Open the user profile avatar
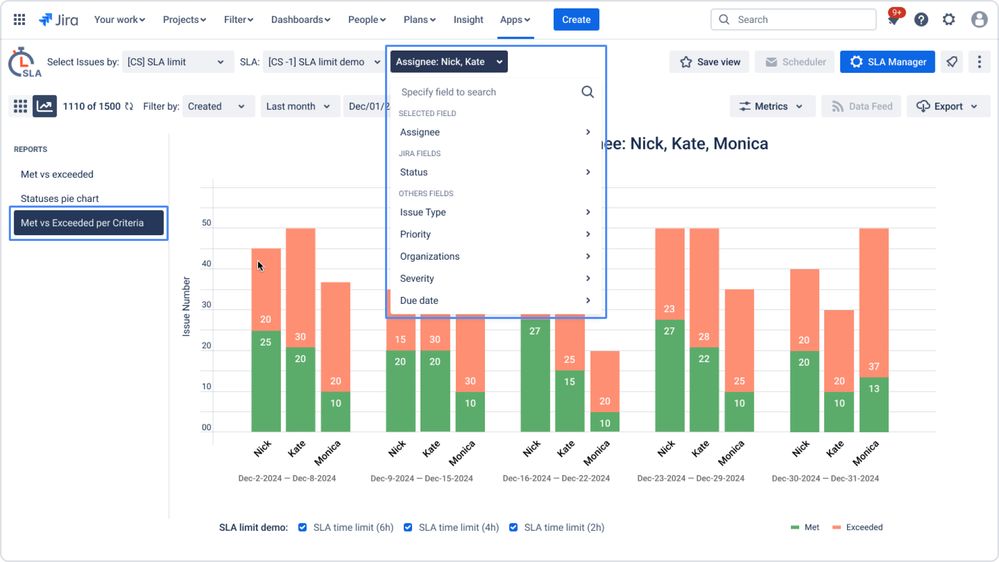The height and width of the screenshot is (562, 999). tap(979, 20)
